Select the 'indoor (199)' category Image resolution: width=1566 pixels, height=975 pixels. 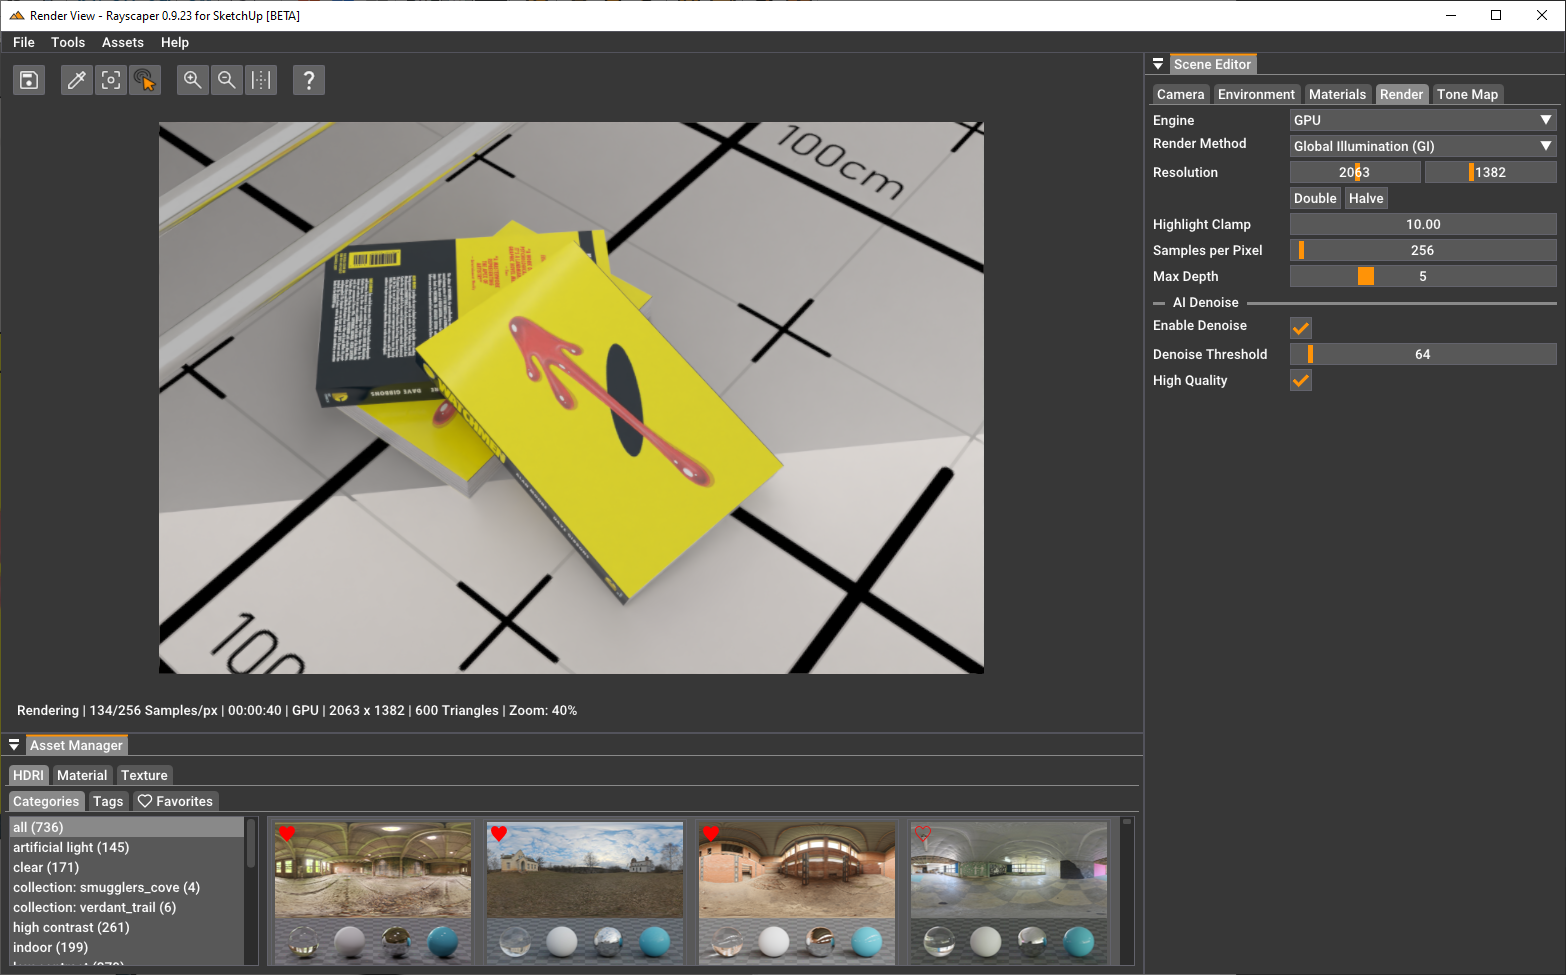pos(127,947)
